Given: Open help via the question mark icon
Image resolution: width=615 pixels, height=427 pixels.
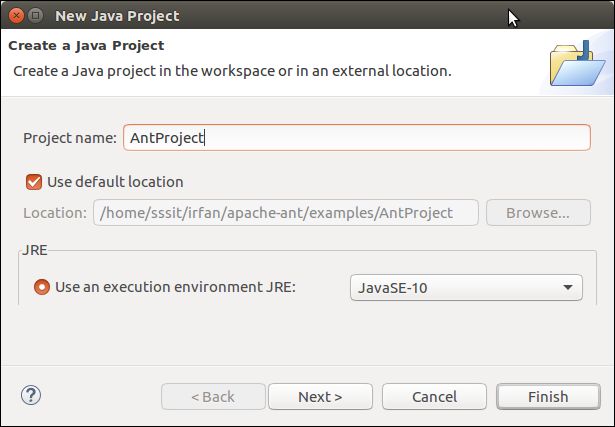Looking at the screenshot, I should (x=31, y=395).
